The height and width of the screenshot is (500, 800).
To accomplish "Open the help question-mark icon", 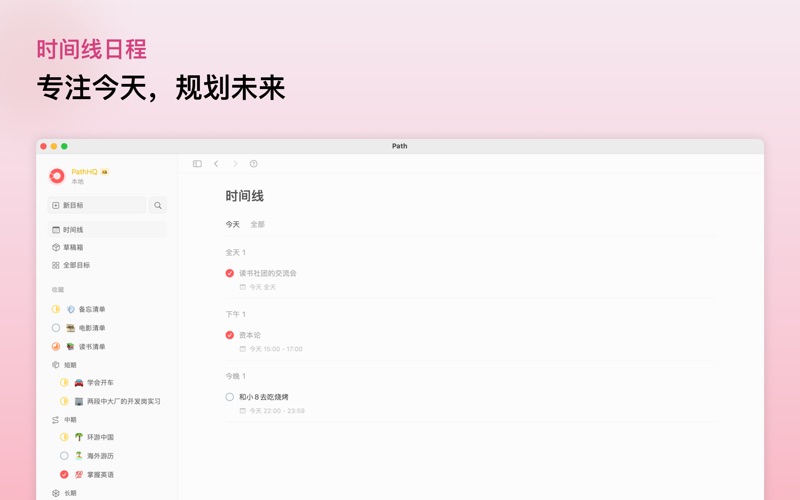I will 254,164.
